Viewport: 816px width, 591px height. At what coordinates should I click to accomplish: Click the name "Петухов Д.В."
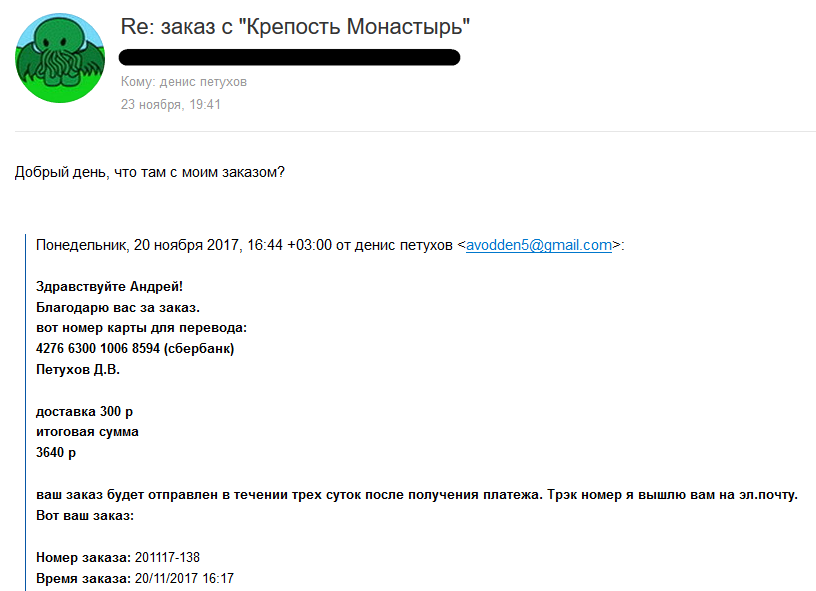[78, 369]
